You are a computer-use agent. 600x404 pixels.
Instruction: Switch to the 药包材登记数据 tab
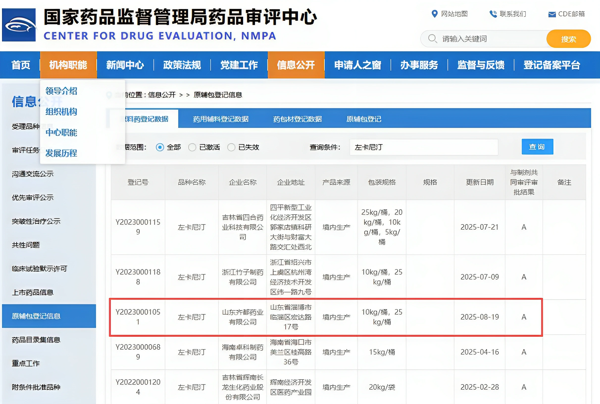coord(297,119)
